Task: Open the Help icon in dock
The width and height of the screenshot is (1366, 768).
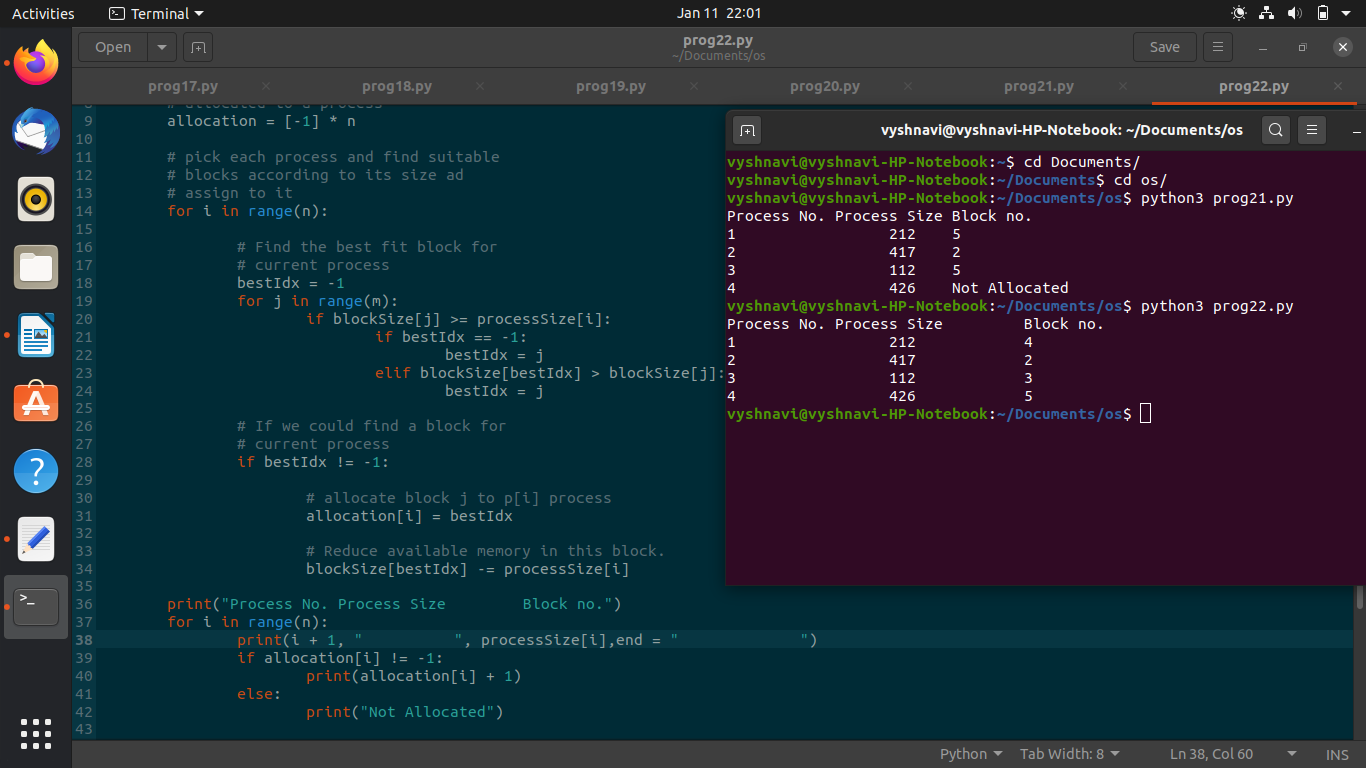Action: point(36,471)
